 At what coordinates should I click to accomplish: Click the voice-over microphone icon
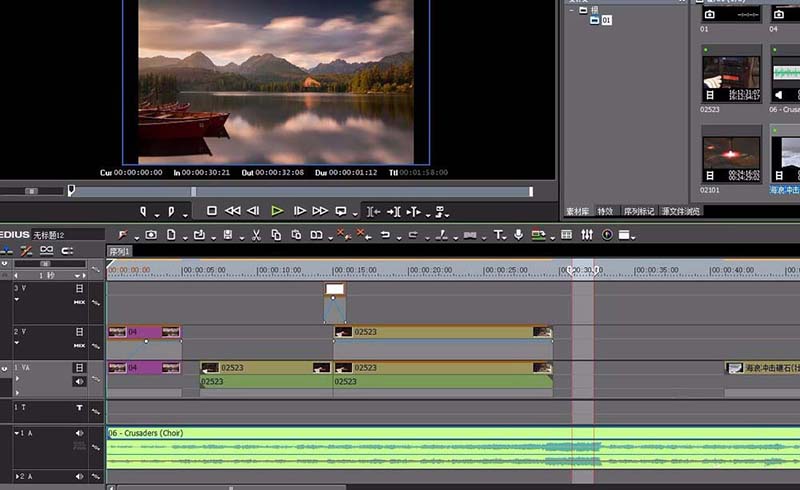[518, 234]
